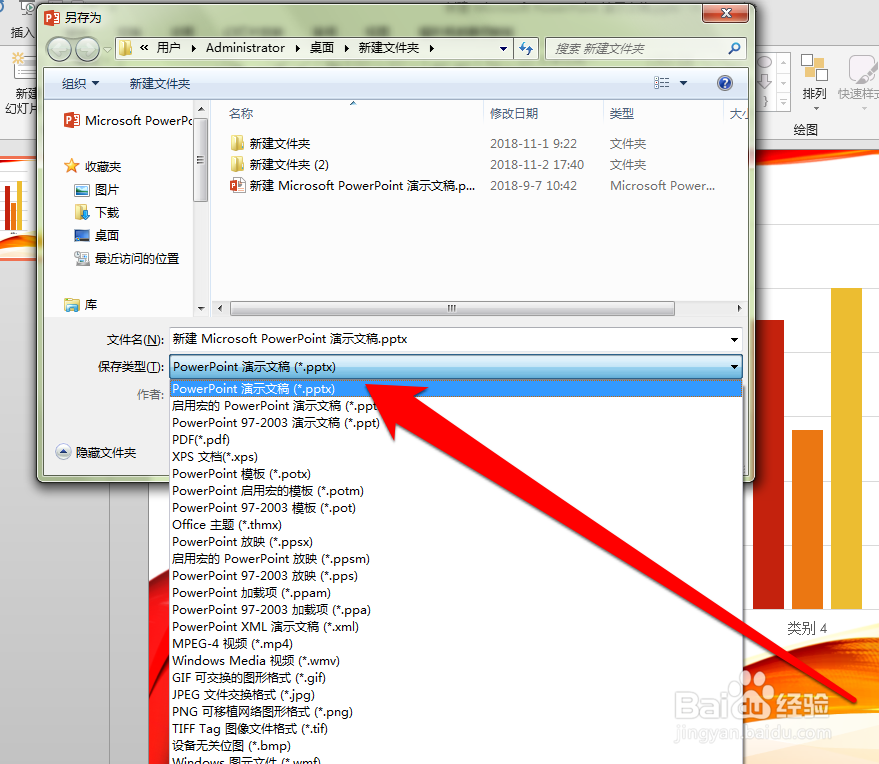Choose TIFF Tag 图像文件格式 (*.tif)
Viewport: 879px width, 764px height.
coord(456,729)
